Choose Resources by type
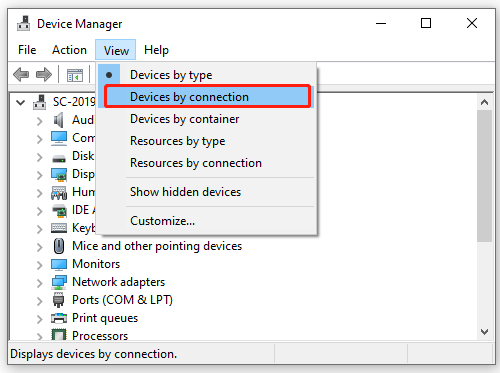Viewport: 500px width, 373px height. (207, 141)
